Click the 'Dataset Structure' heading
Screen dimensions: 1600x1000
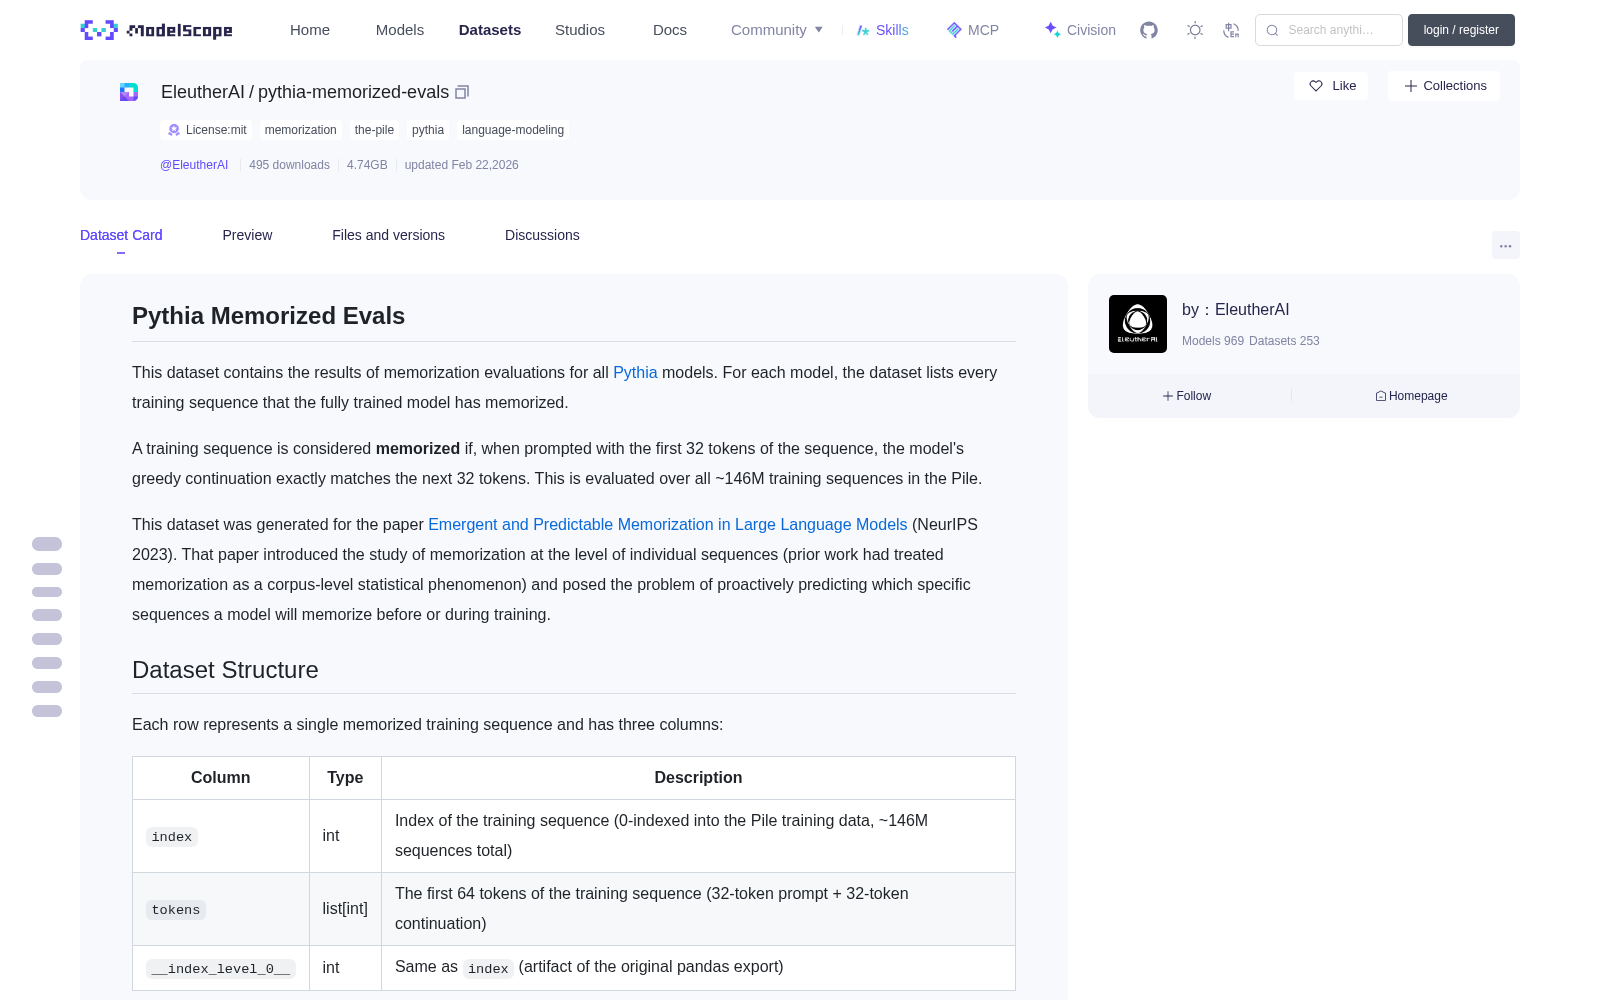point(225,670)
